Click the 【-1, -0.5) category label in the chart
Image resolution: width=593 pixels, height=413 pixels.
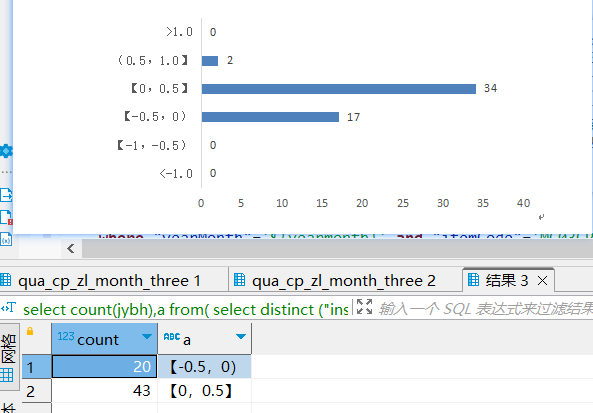coord(152,145)
